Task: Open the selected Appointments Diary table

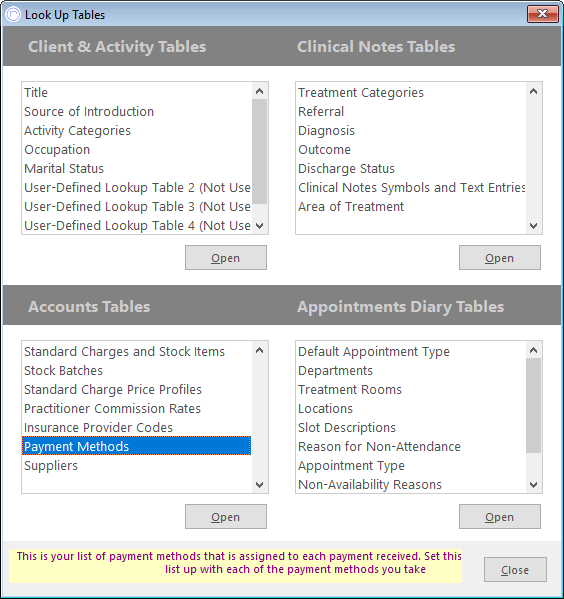Action: click(500, 517)
